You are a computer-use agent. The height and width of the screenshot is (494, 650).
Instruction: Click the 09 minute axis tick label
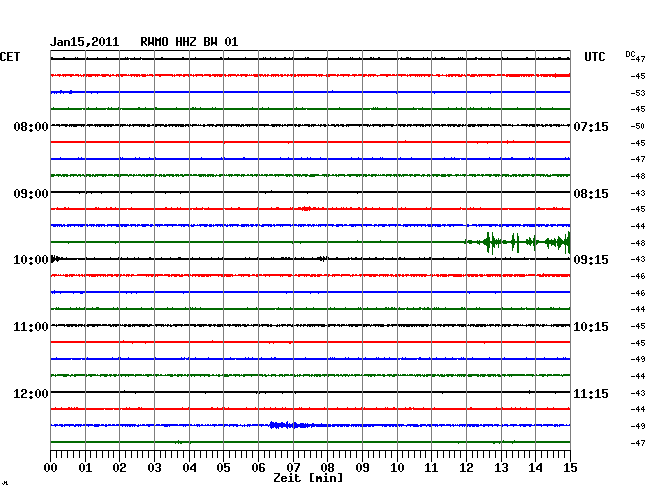click(x=362, y=468)
